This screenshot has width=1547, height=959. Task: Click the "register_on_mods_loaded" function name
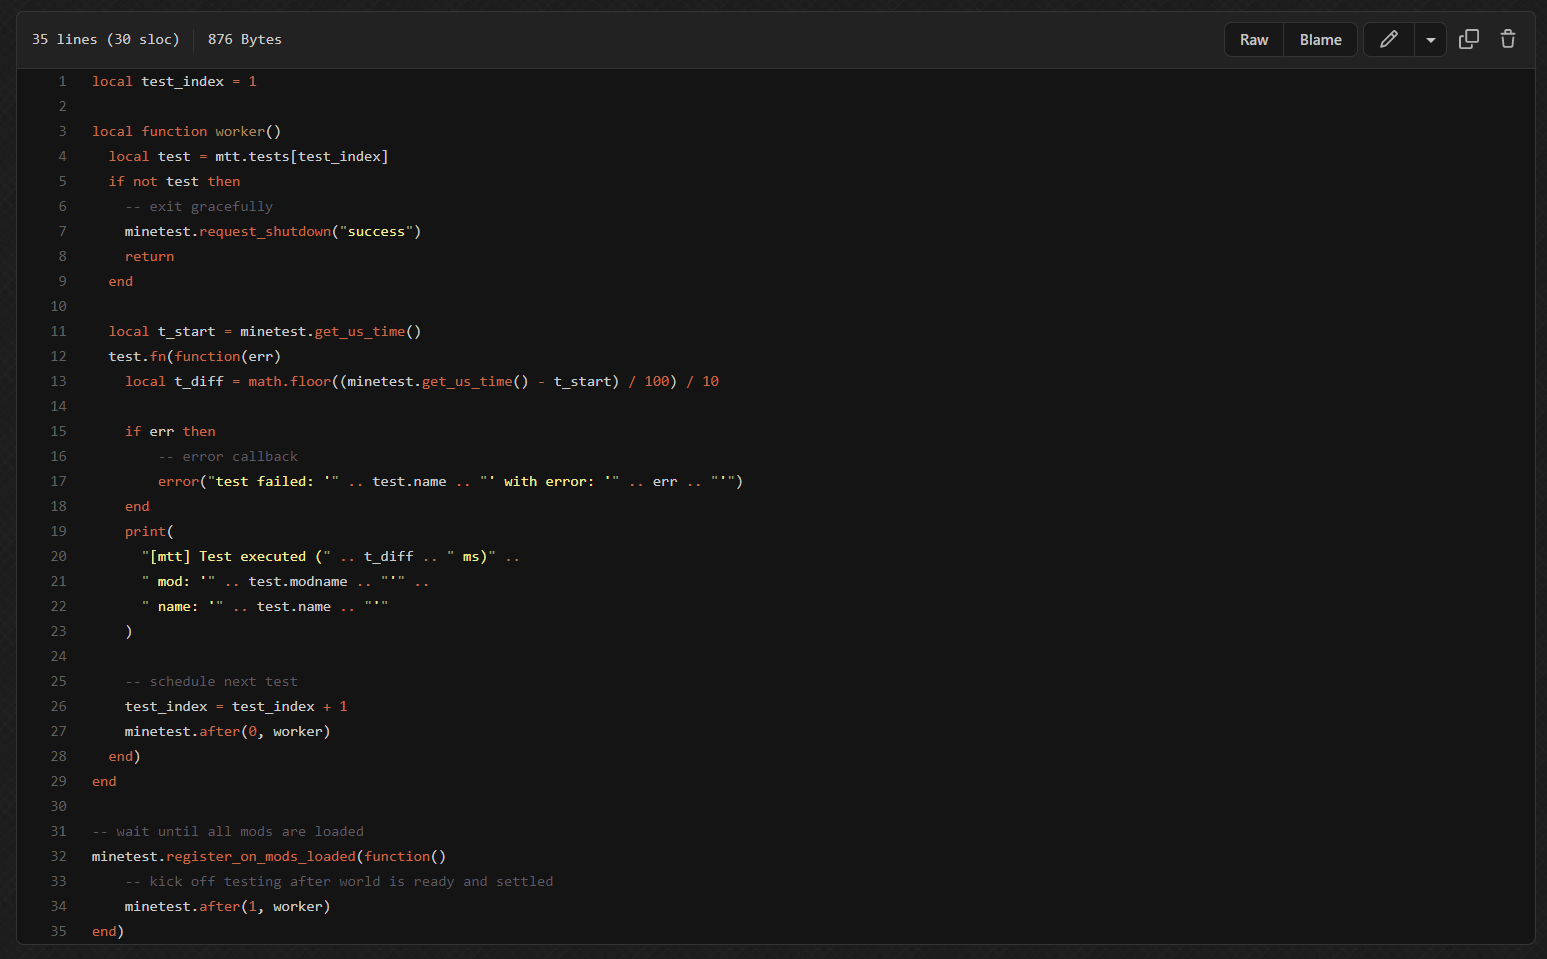tap(260, 857)
